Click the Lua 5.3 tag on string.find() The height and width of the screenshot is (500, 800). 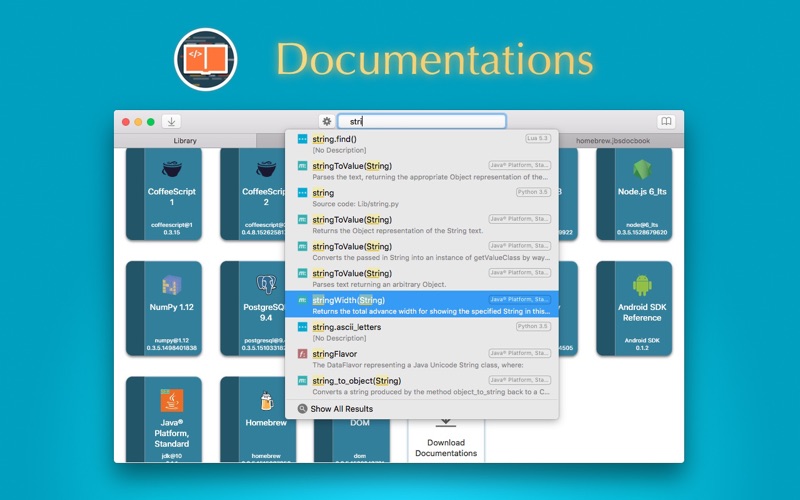pyautogui.click(x=538, y=138)
